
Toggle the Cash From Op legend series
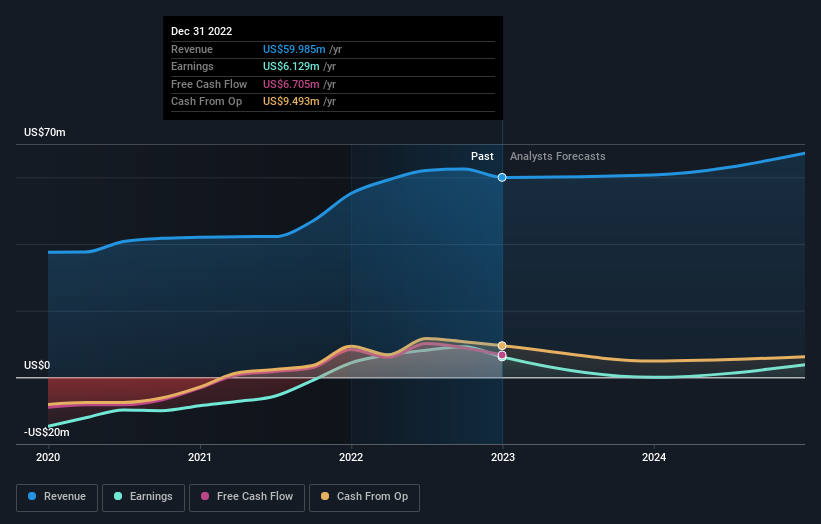(x=364, y=497)
